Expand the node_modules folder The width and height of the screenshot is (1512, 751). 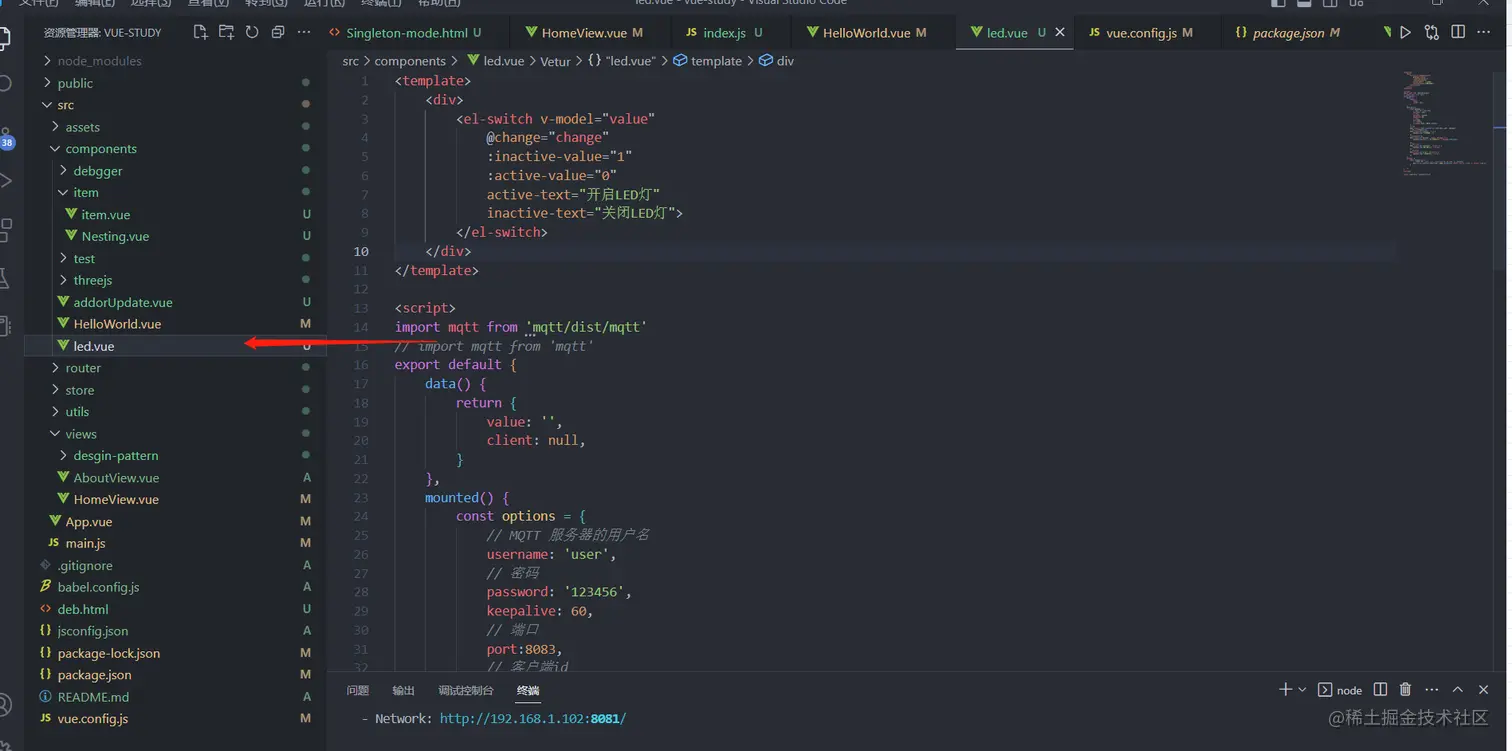point(174,61)
